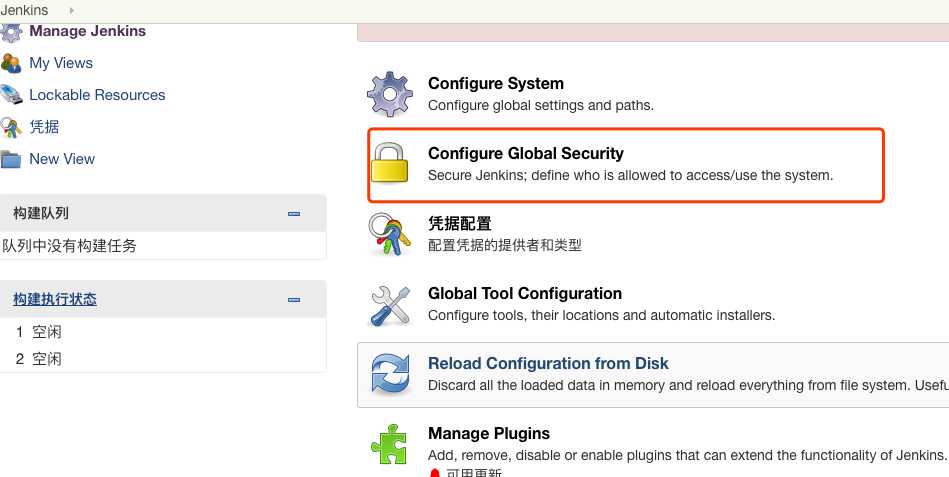Go to Lockable Resources
Viewport: 949px width, 477px height.
97,95
